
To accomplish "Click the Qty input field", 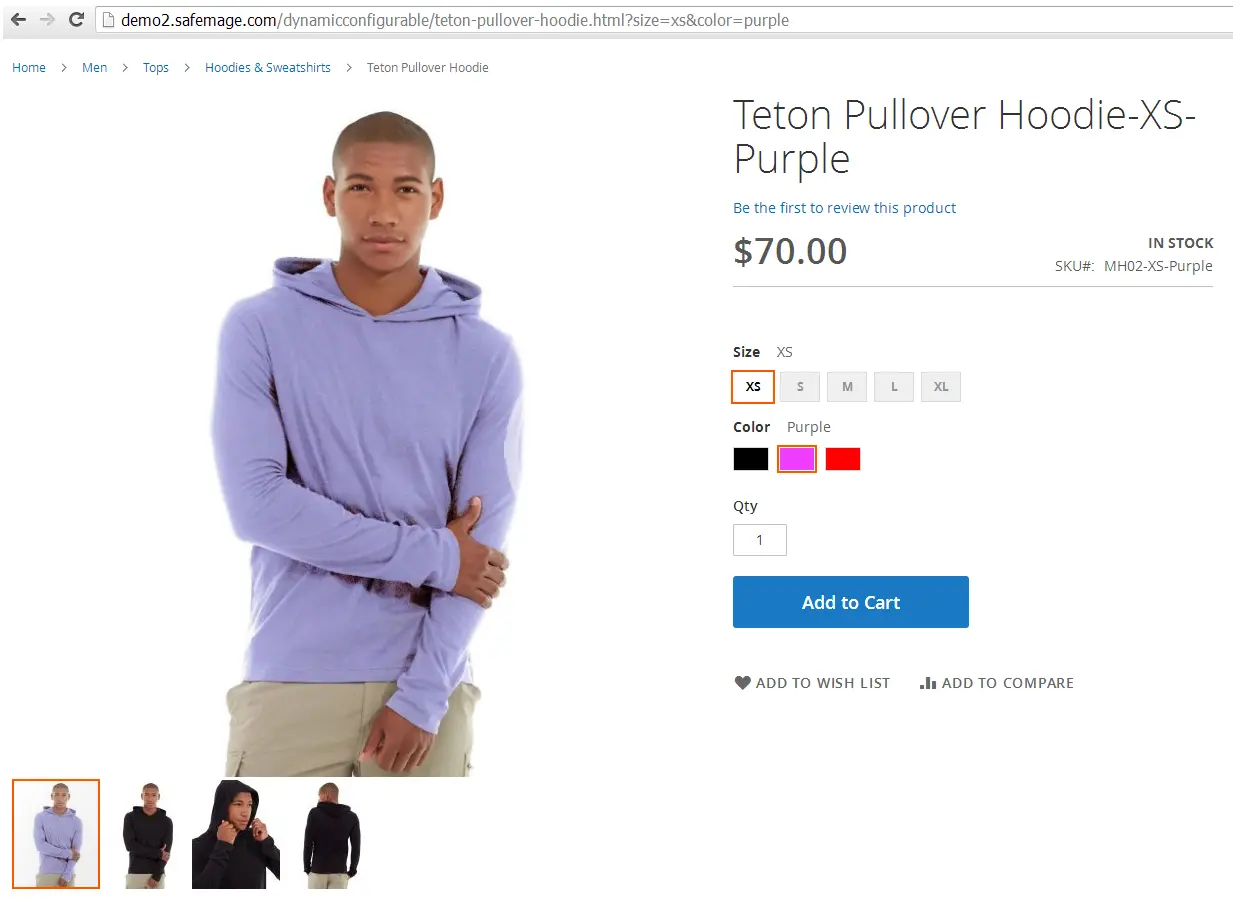I will 760,540.
